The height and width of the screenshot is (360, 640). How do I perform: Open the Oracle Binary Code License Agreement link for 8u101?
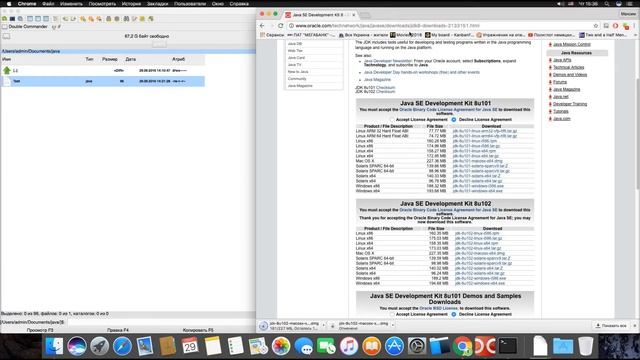point(448,110)
